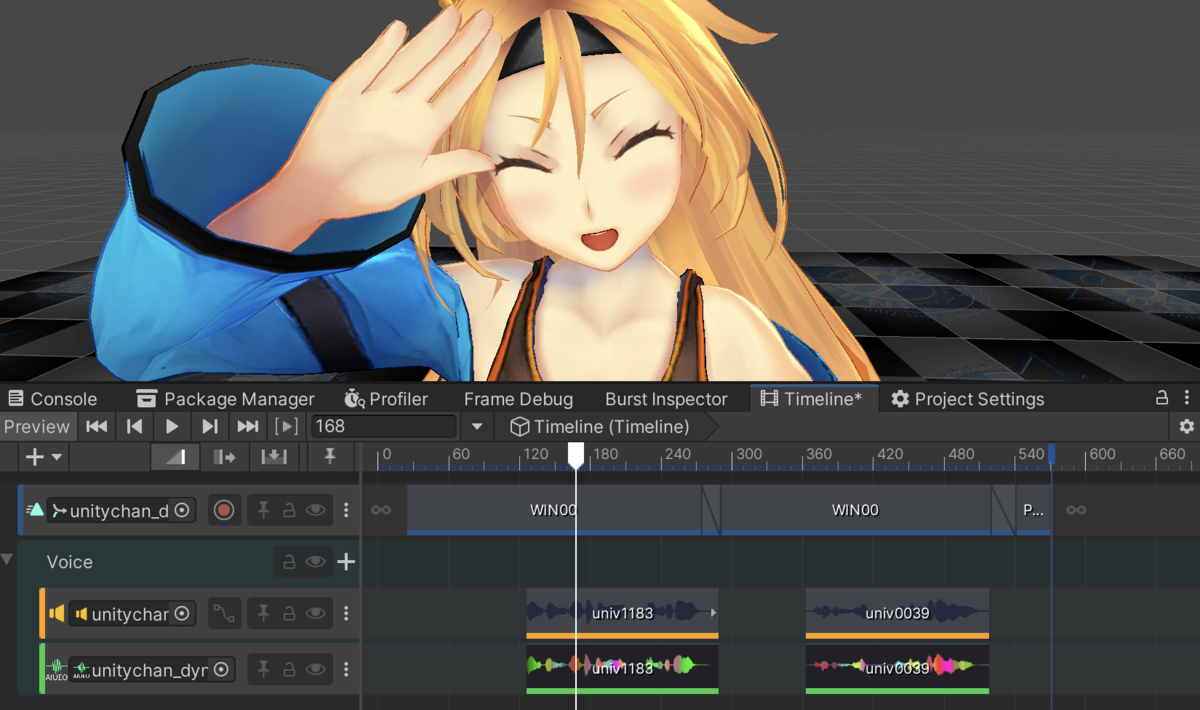This screenshot has height=710, width=1200.
Task: Select the P... animation clip
Action: 1033,510
